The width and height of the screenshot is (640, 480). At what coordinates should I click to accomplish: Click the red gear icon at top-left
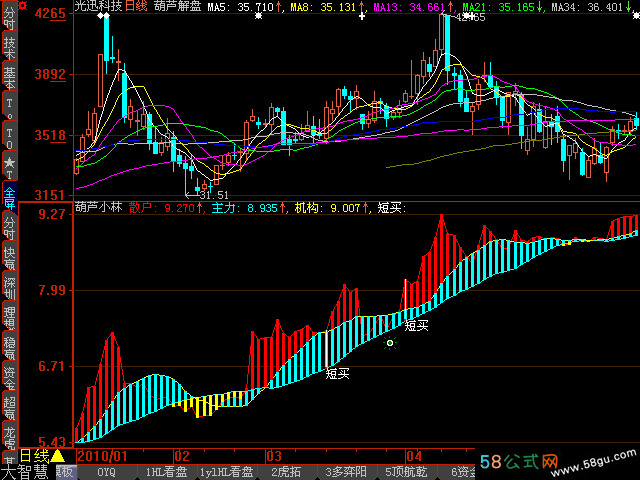click(9, 7)
